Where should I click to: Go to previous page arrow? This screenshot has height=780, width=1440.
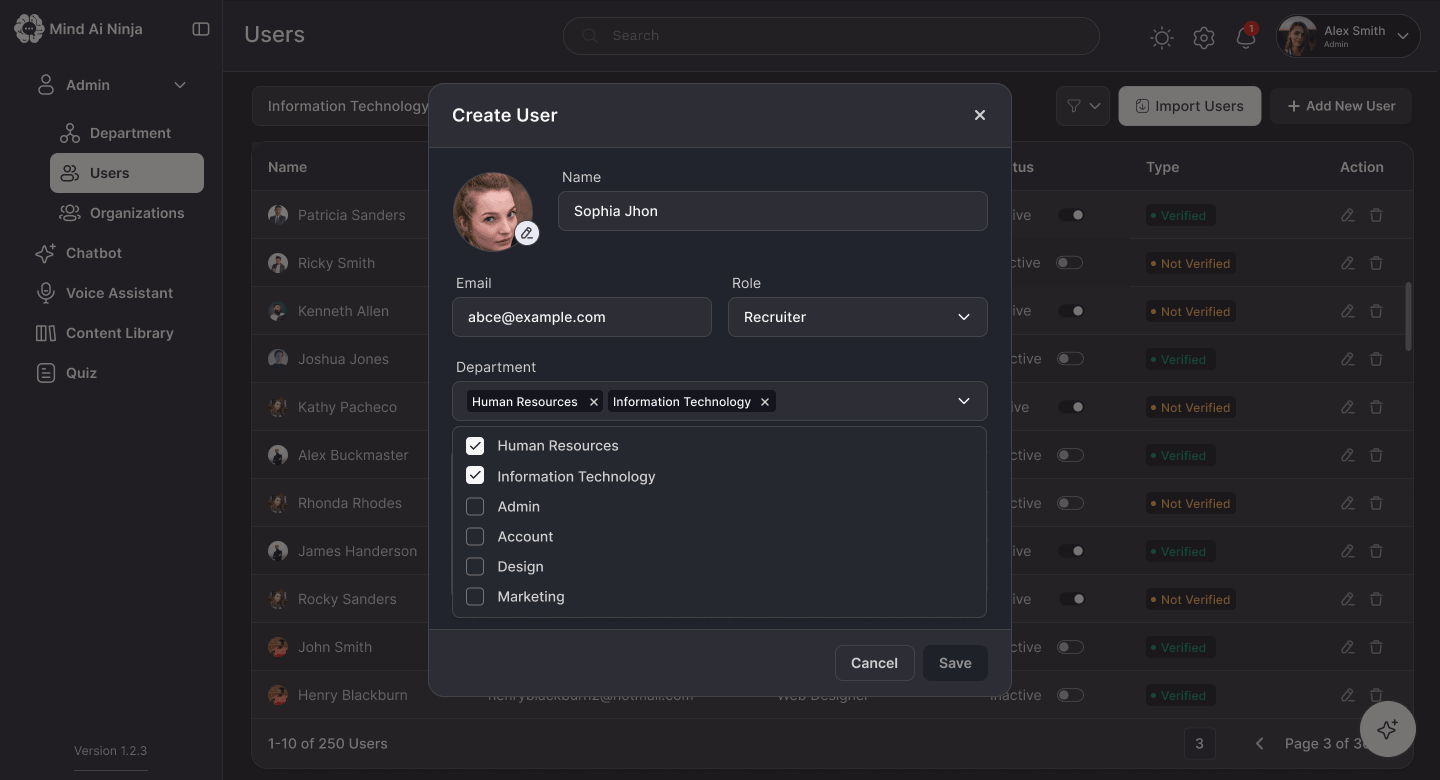pos(1260,743)
